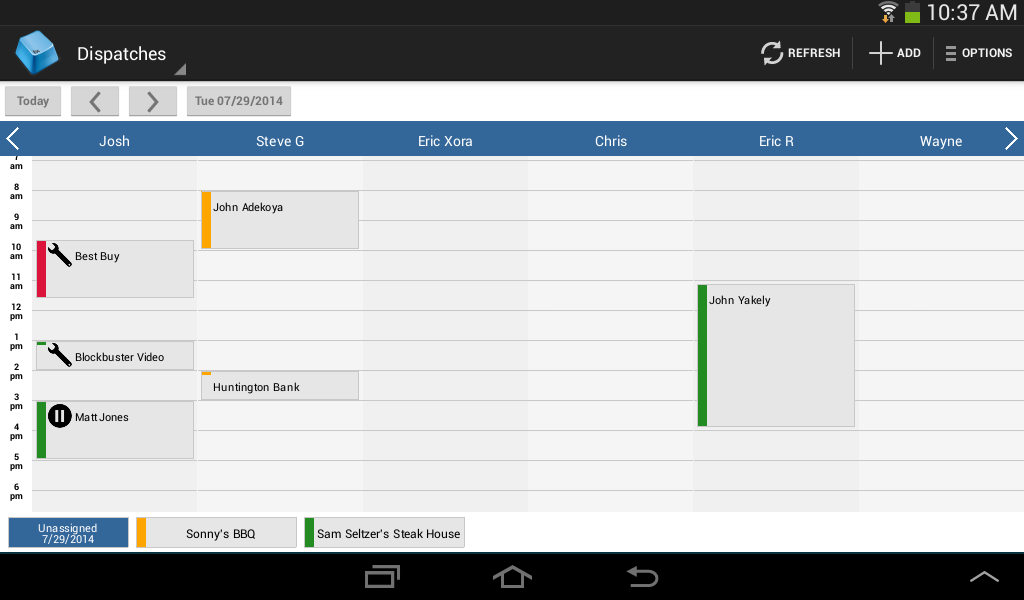Select the Wayne column header

click(x=940, y=141)
